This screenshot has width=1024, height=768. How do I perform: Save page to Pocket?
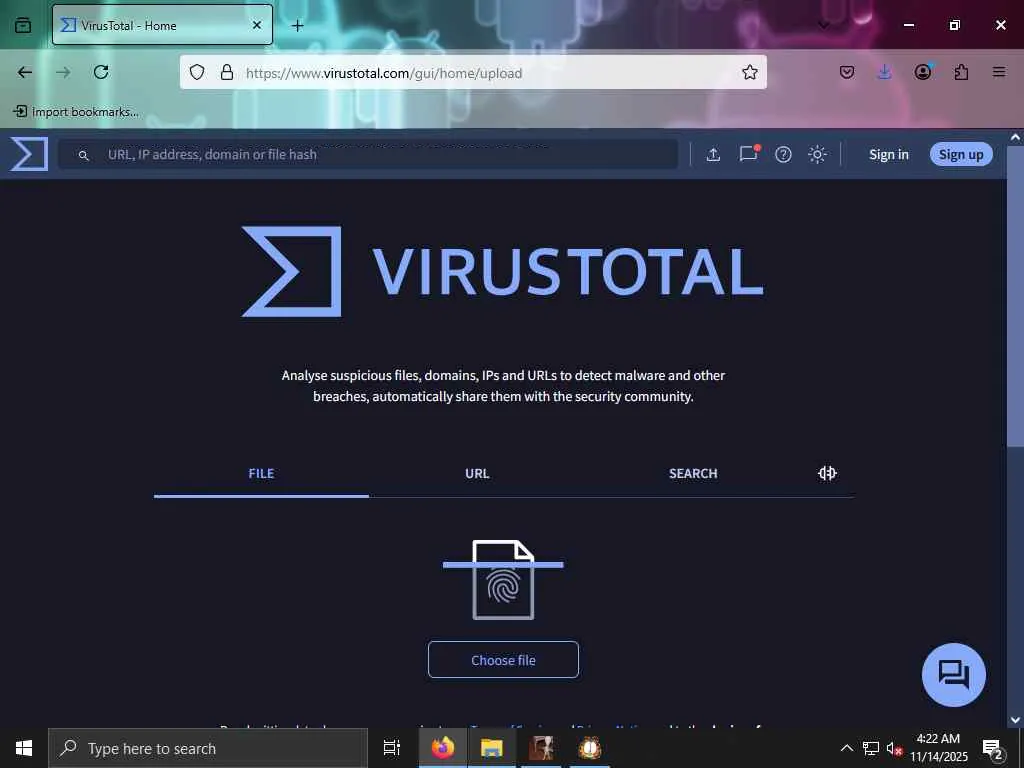coord(846,72)
